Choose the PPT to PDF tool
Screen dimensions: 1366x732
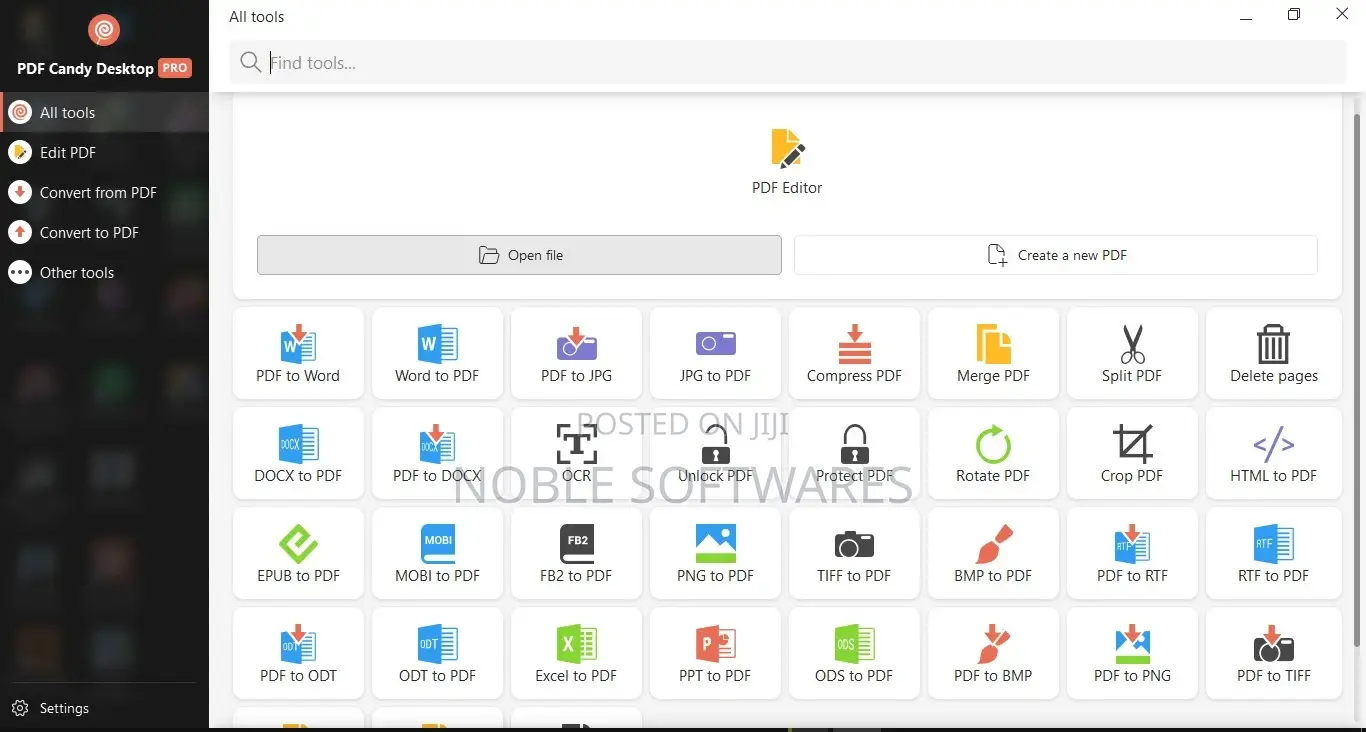pyautogui.click(x=715, y=653)
